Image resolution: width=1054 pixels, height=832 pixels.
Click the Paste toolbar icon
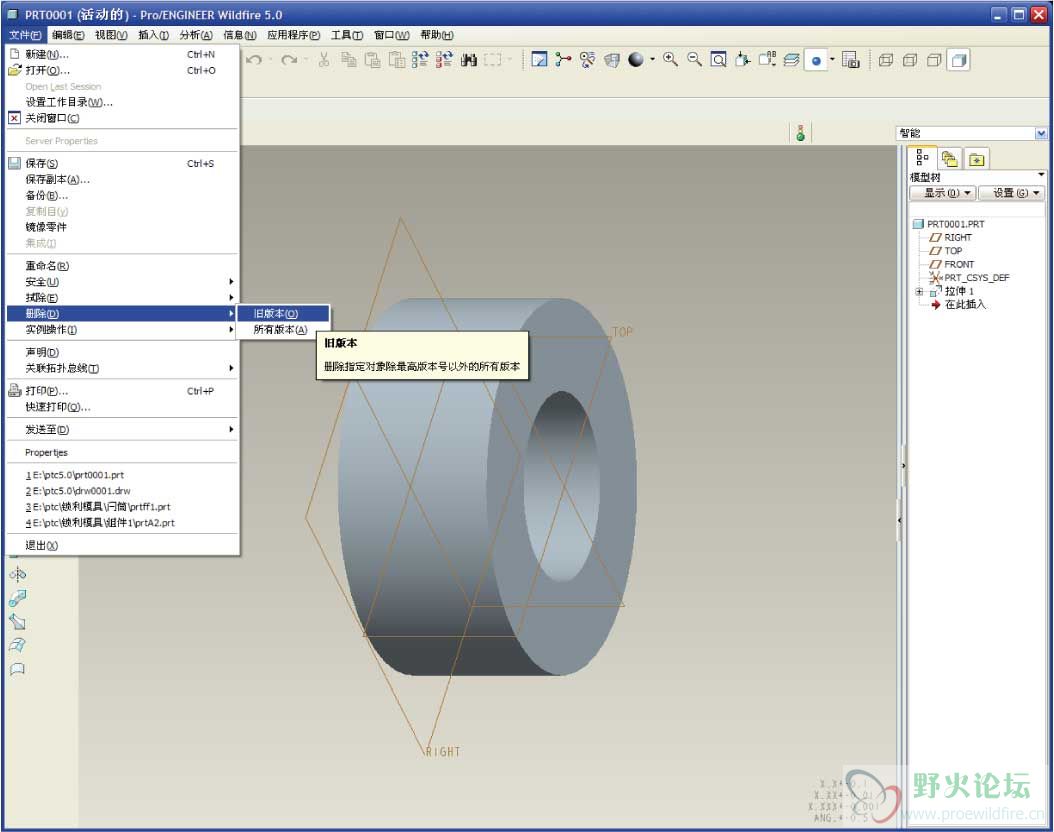point(372,60)
